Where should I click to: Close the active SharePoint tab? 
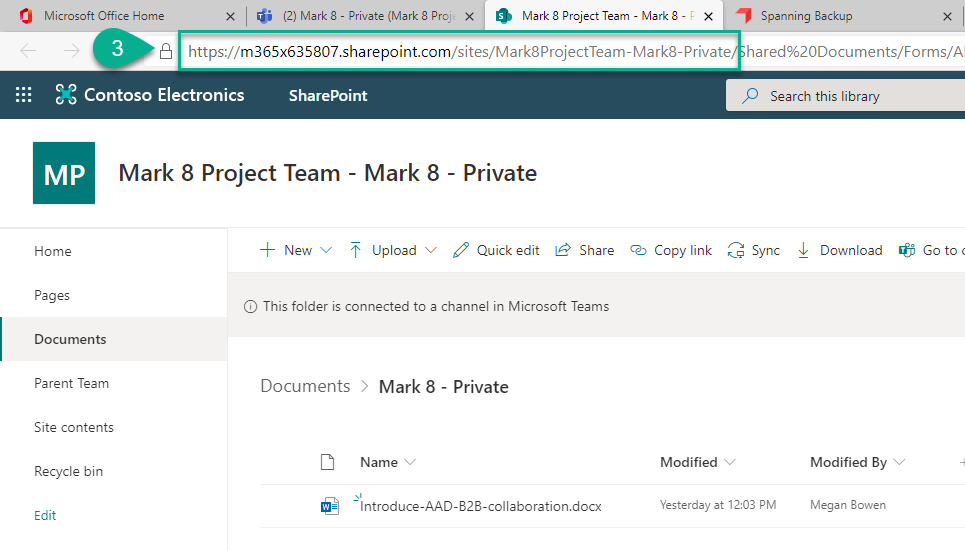click(x=708, y=17)
